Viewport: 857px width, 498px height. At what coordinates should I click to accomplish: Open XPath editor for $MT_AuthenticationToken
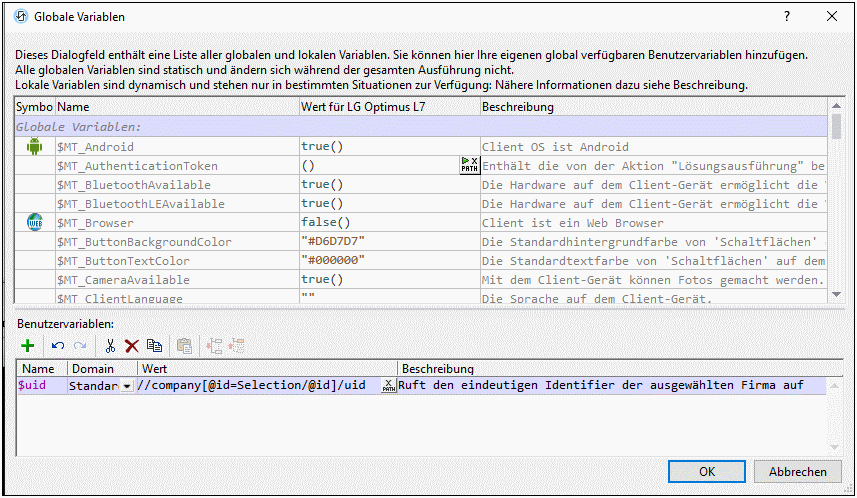tap(469, 165)
